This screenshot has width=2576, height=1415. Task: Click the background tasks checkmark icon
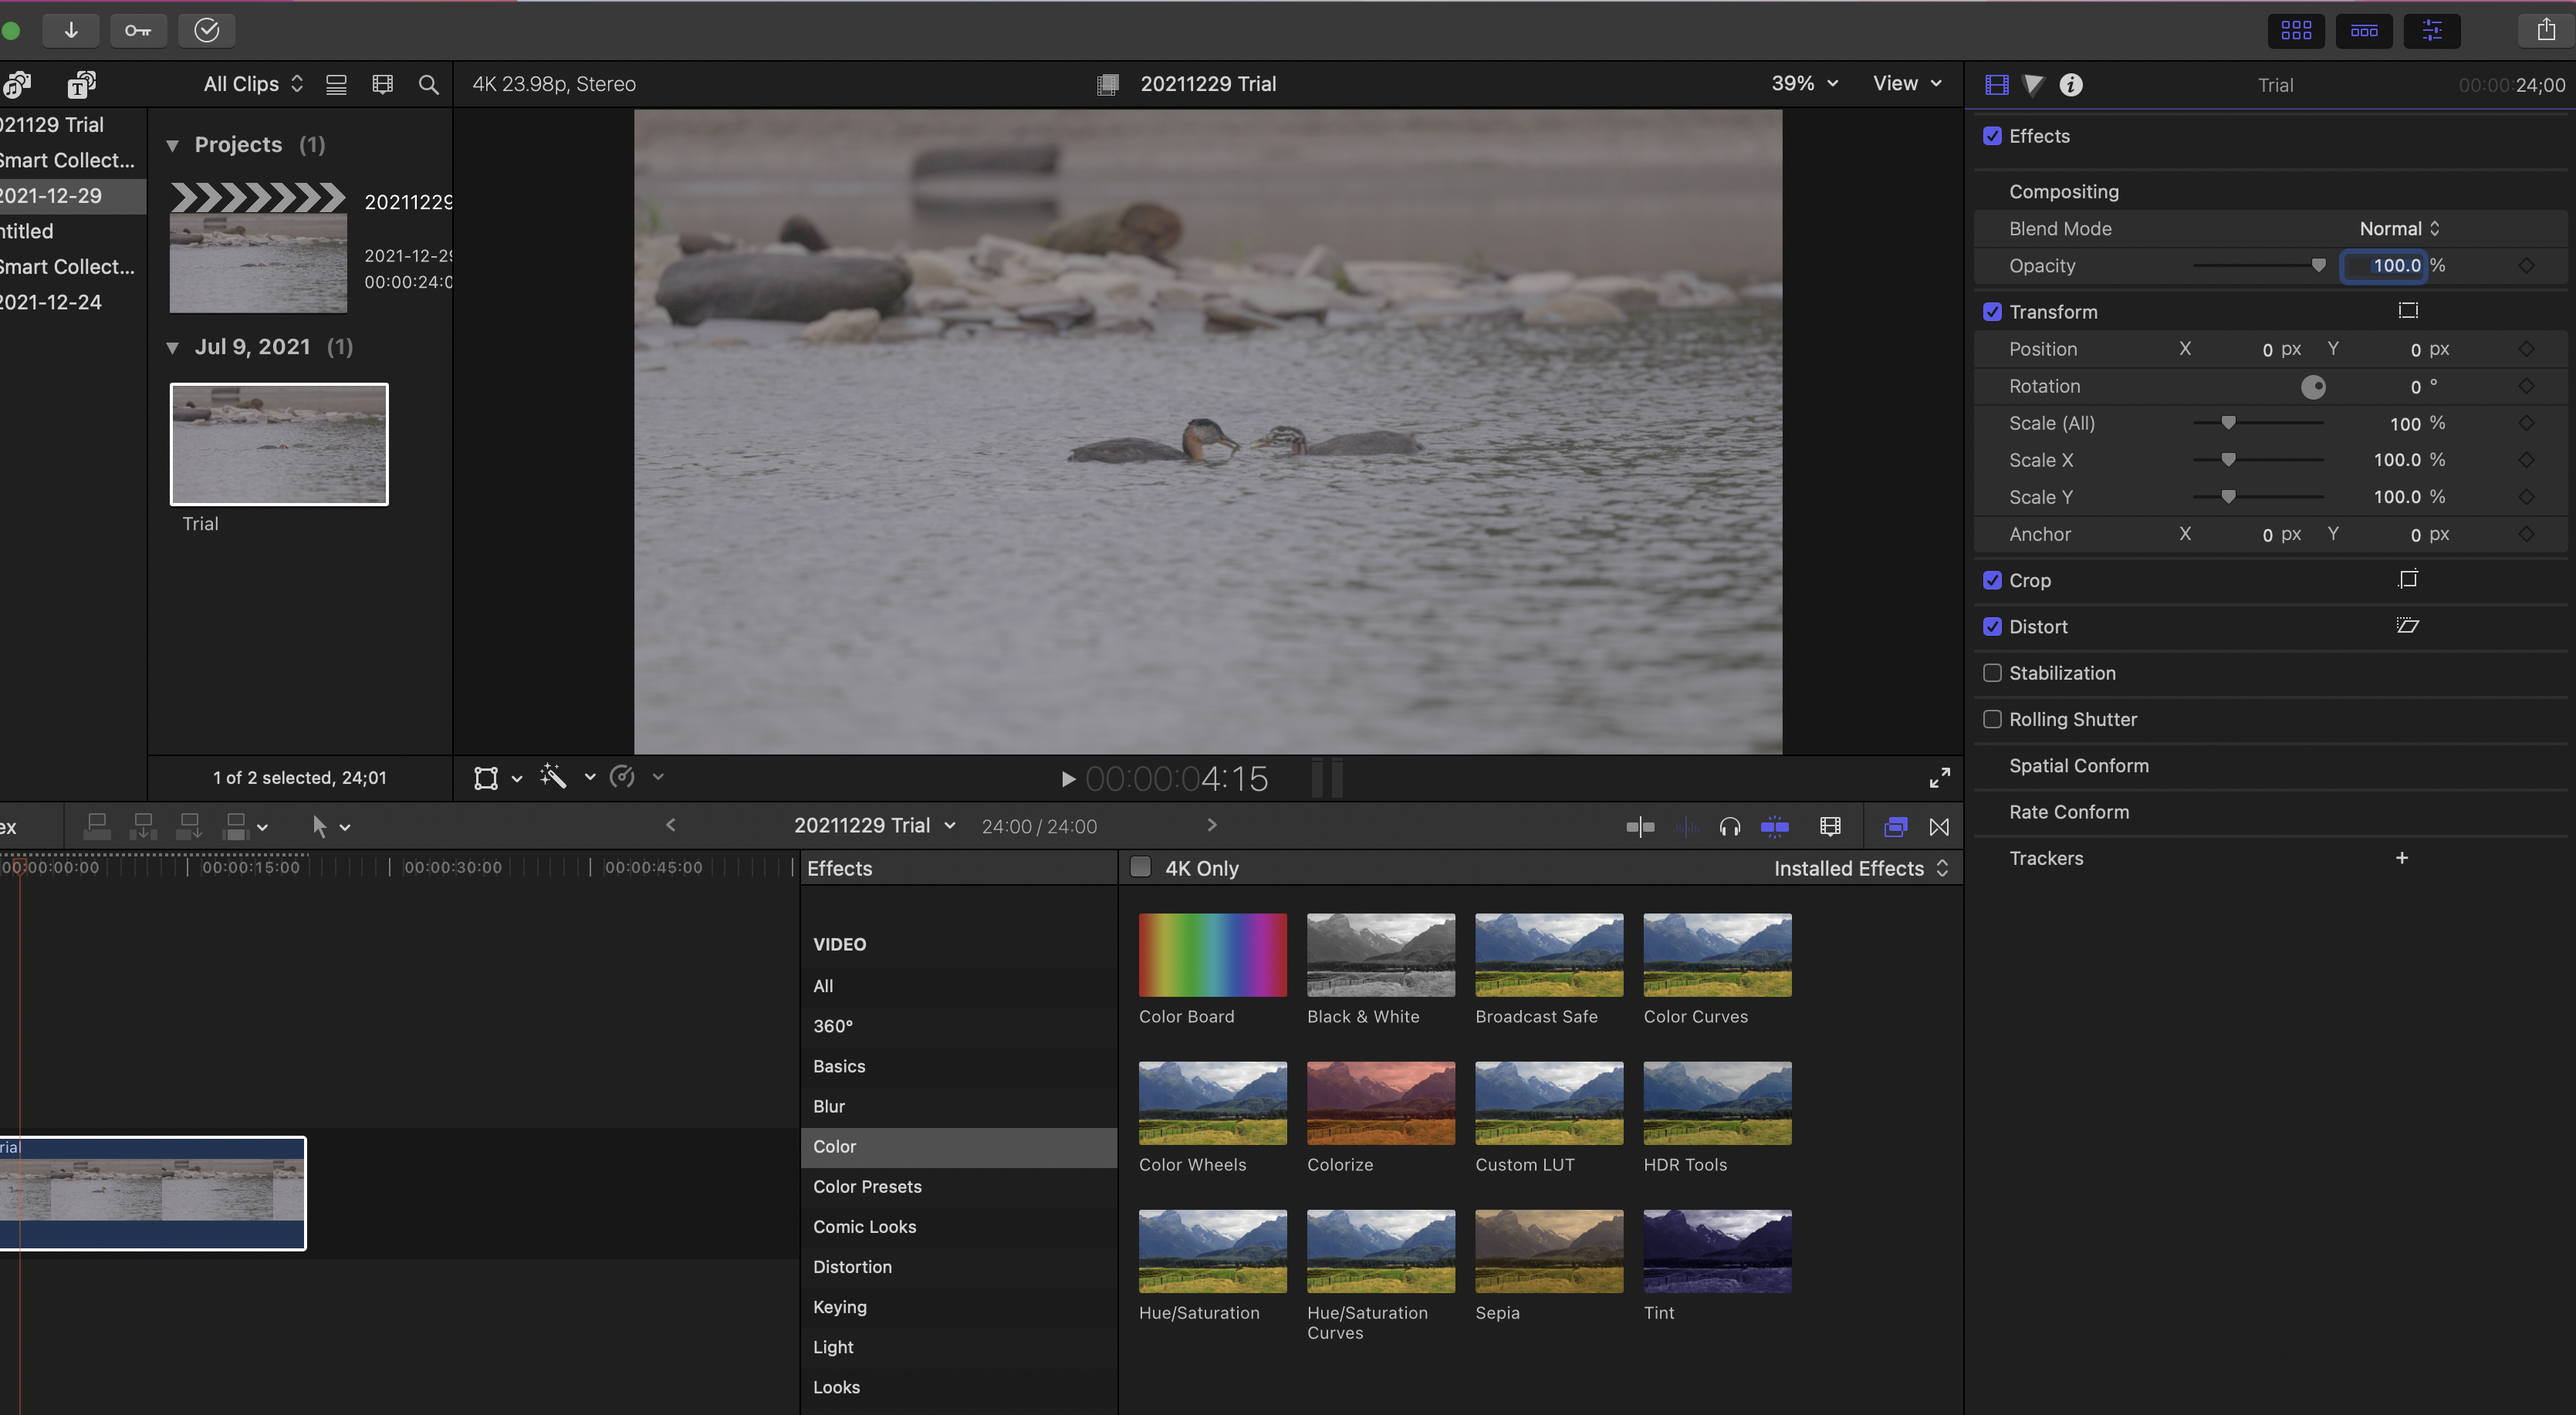206,30
